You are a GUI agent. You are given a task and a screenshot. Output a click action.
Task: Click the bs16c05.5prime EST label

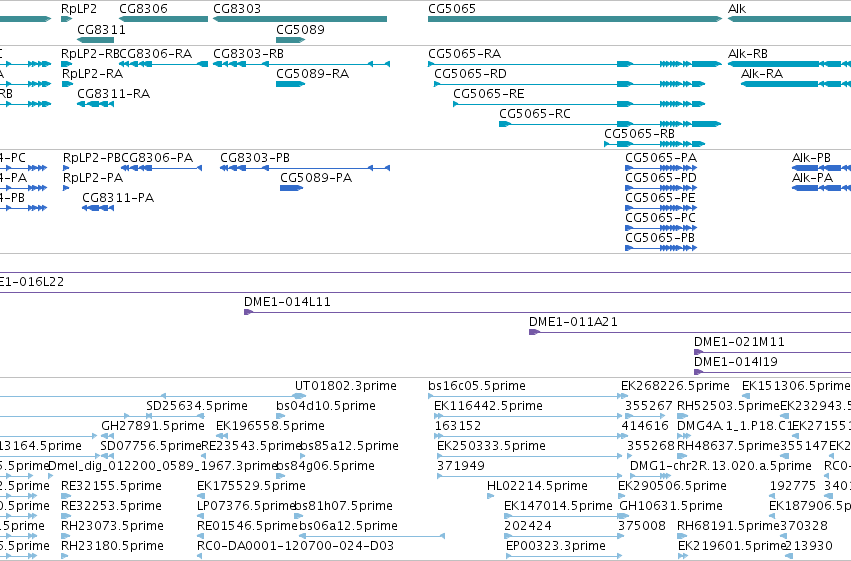pyautogui.click(x=477, y=386)
